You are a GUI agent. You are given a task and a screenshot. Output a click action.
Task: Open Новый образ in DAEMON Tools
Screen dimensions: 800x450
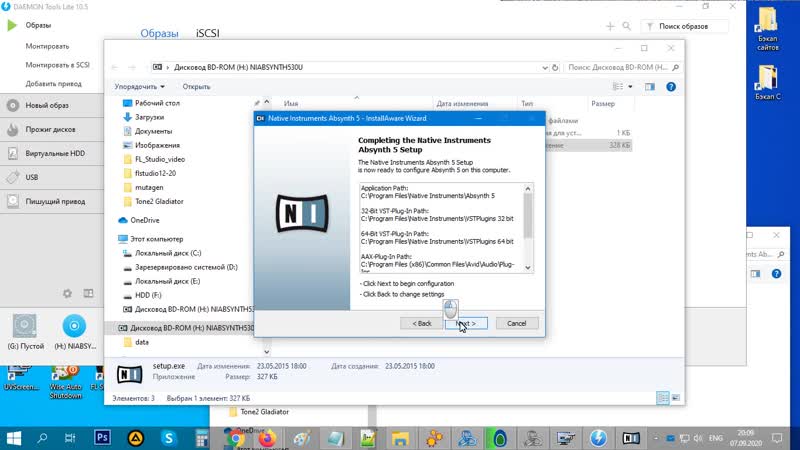[47, 105]
